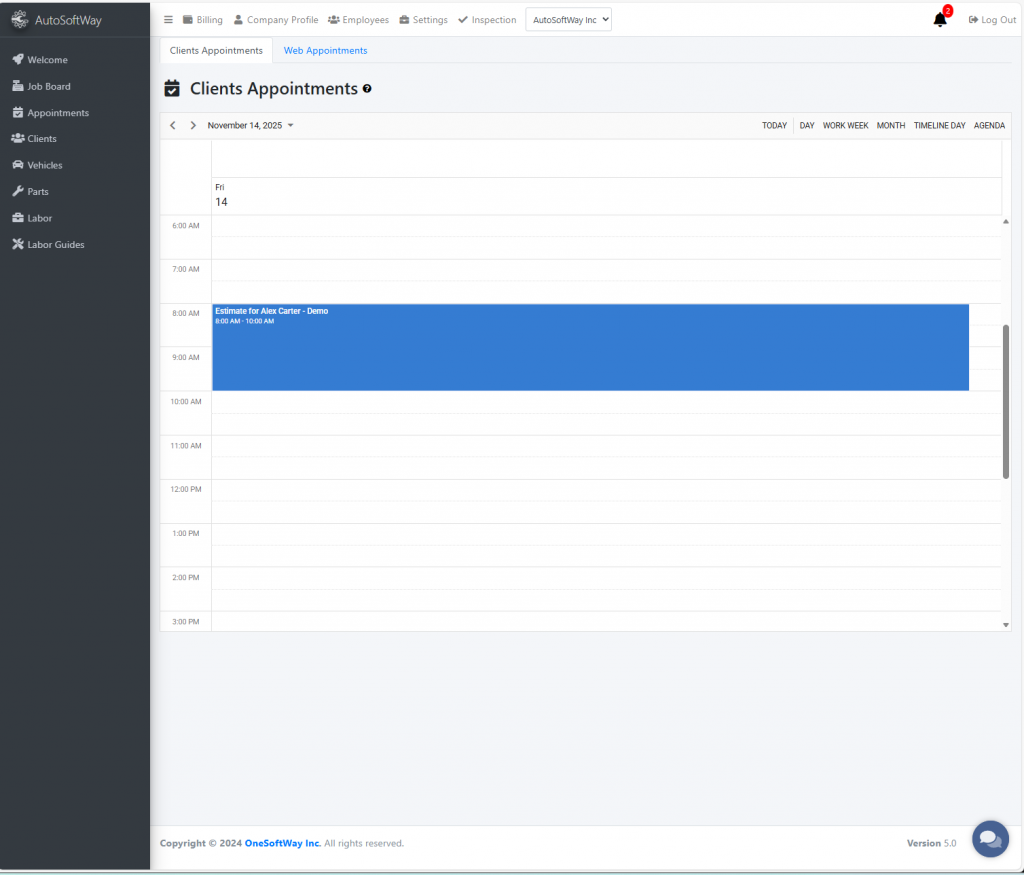Click the help icon beside Clients Appointments
This screenshot has width=1024, height=875.
[367, 89]
